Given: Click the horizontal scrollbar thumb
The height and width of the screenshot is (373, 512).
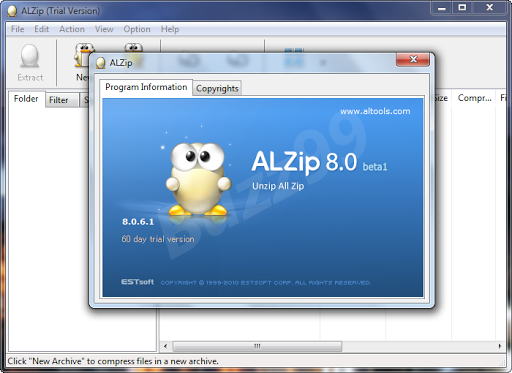Looking at the screenshot, I should coord(257,346).
